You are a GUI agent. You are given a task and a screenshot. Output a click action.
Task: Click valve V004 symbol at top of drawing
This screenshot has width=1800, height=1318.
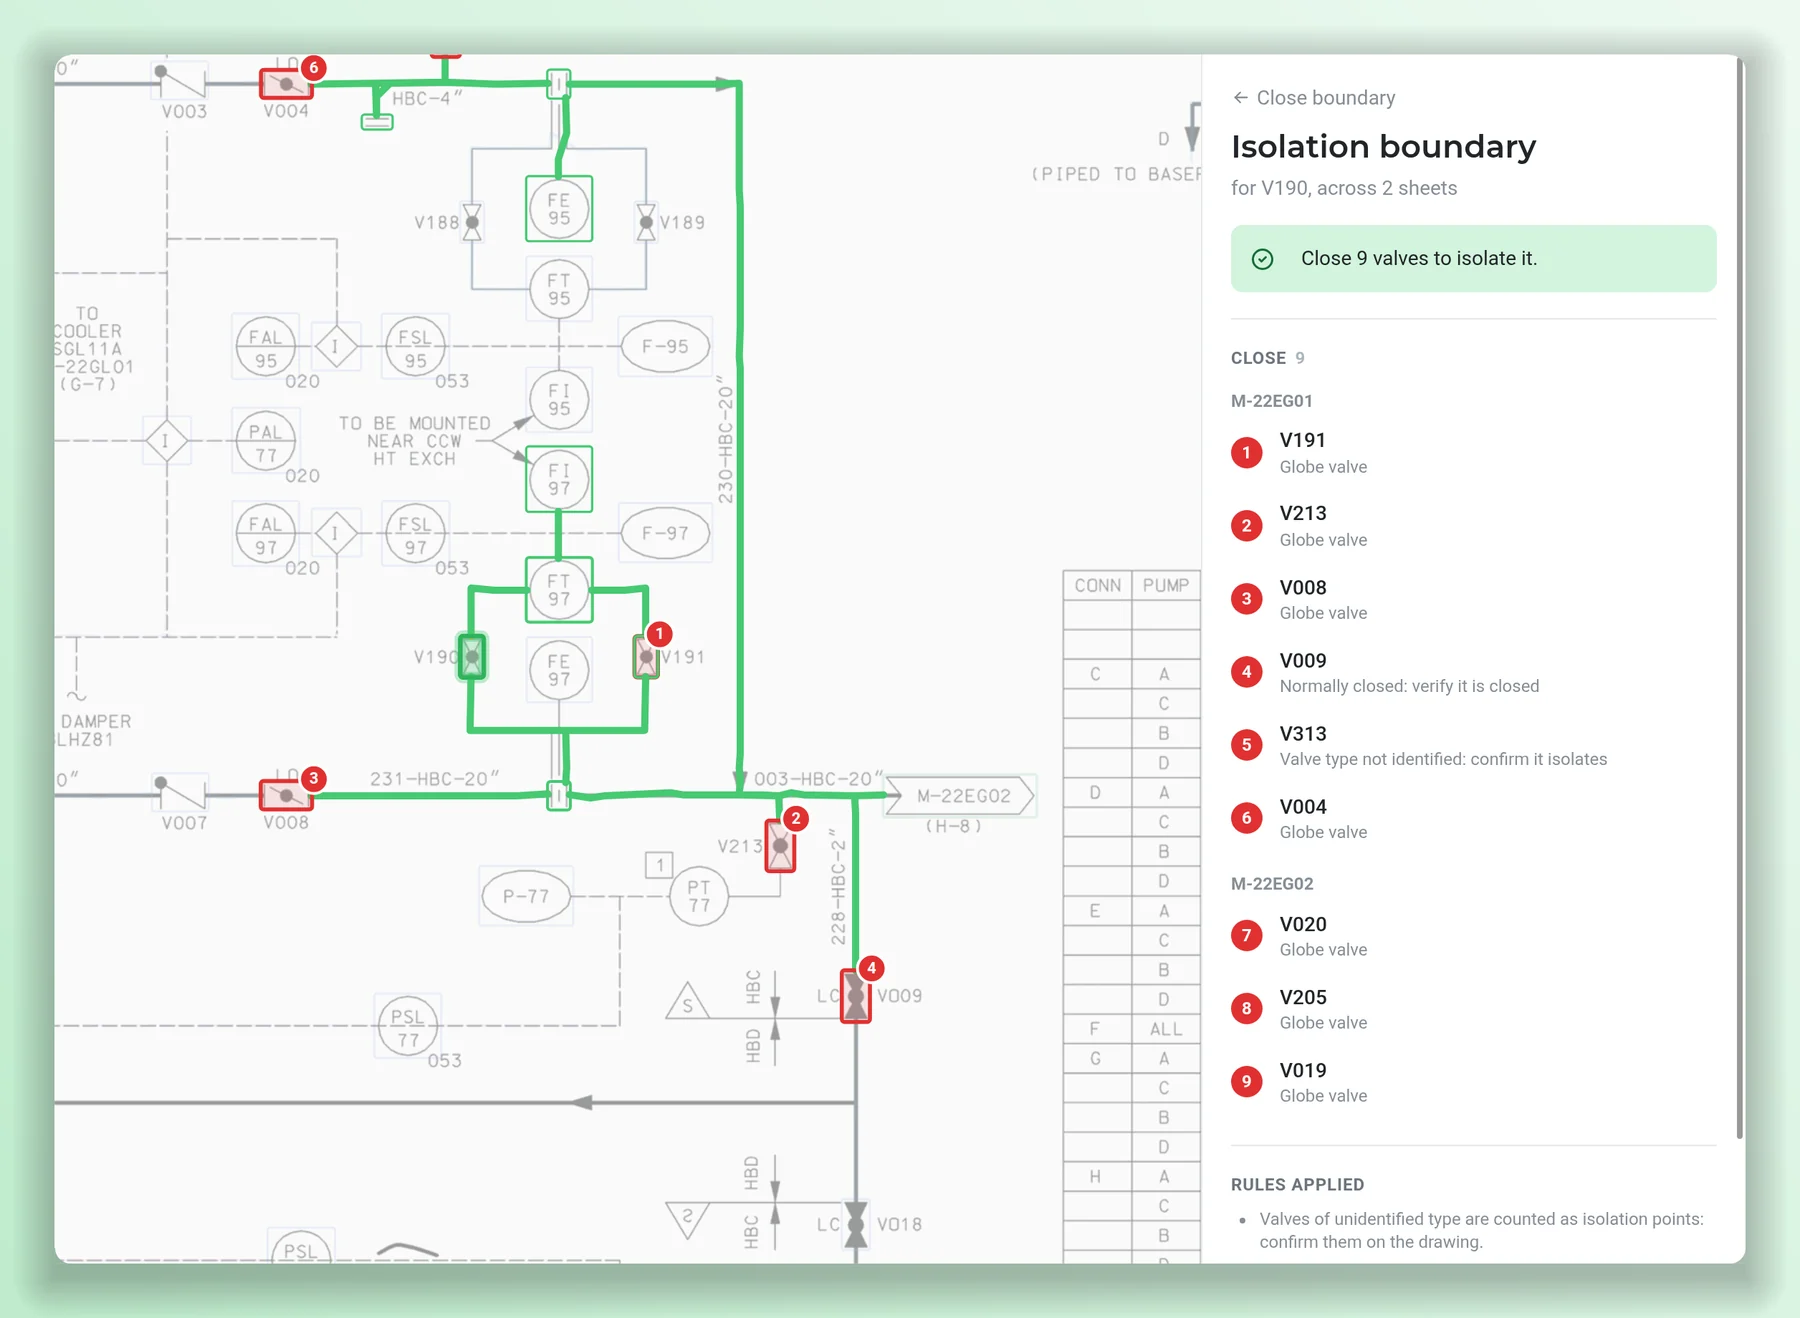[x=286, y=83]
